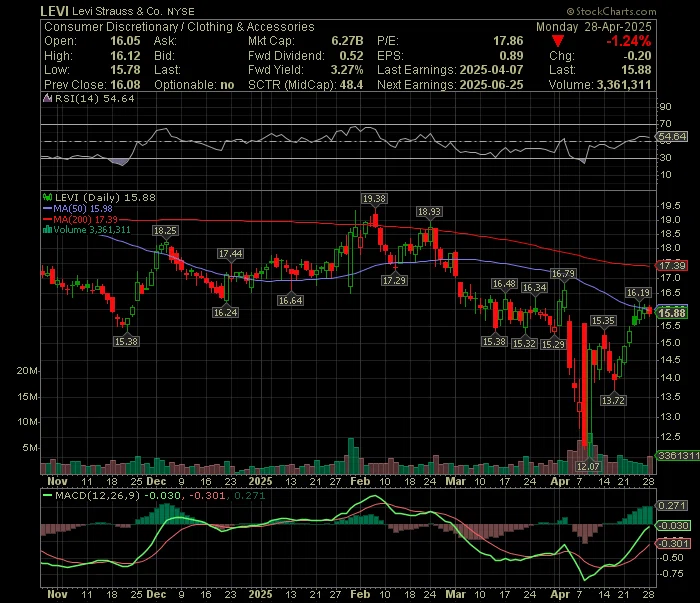Click the 18.25 December high label

[x=165, y=230]
